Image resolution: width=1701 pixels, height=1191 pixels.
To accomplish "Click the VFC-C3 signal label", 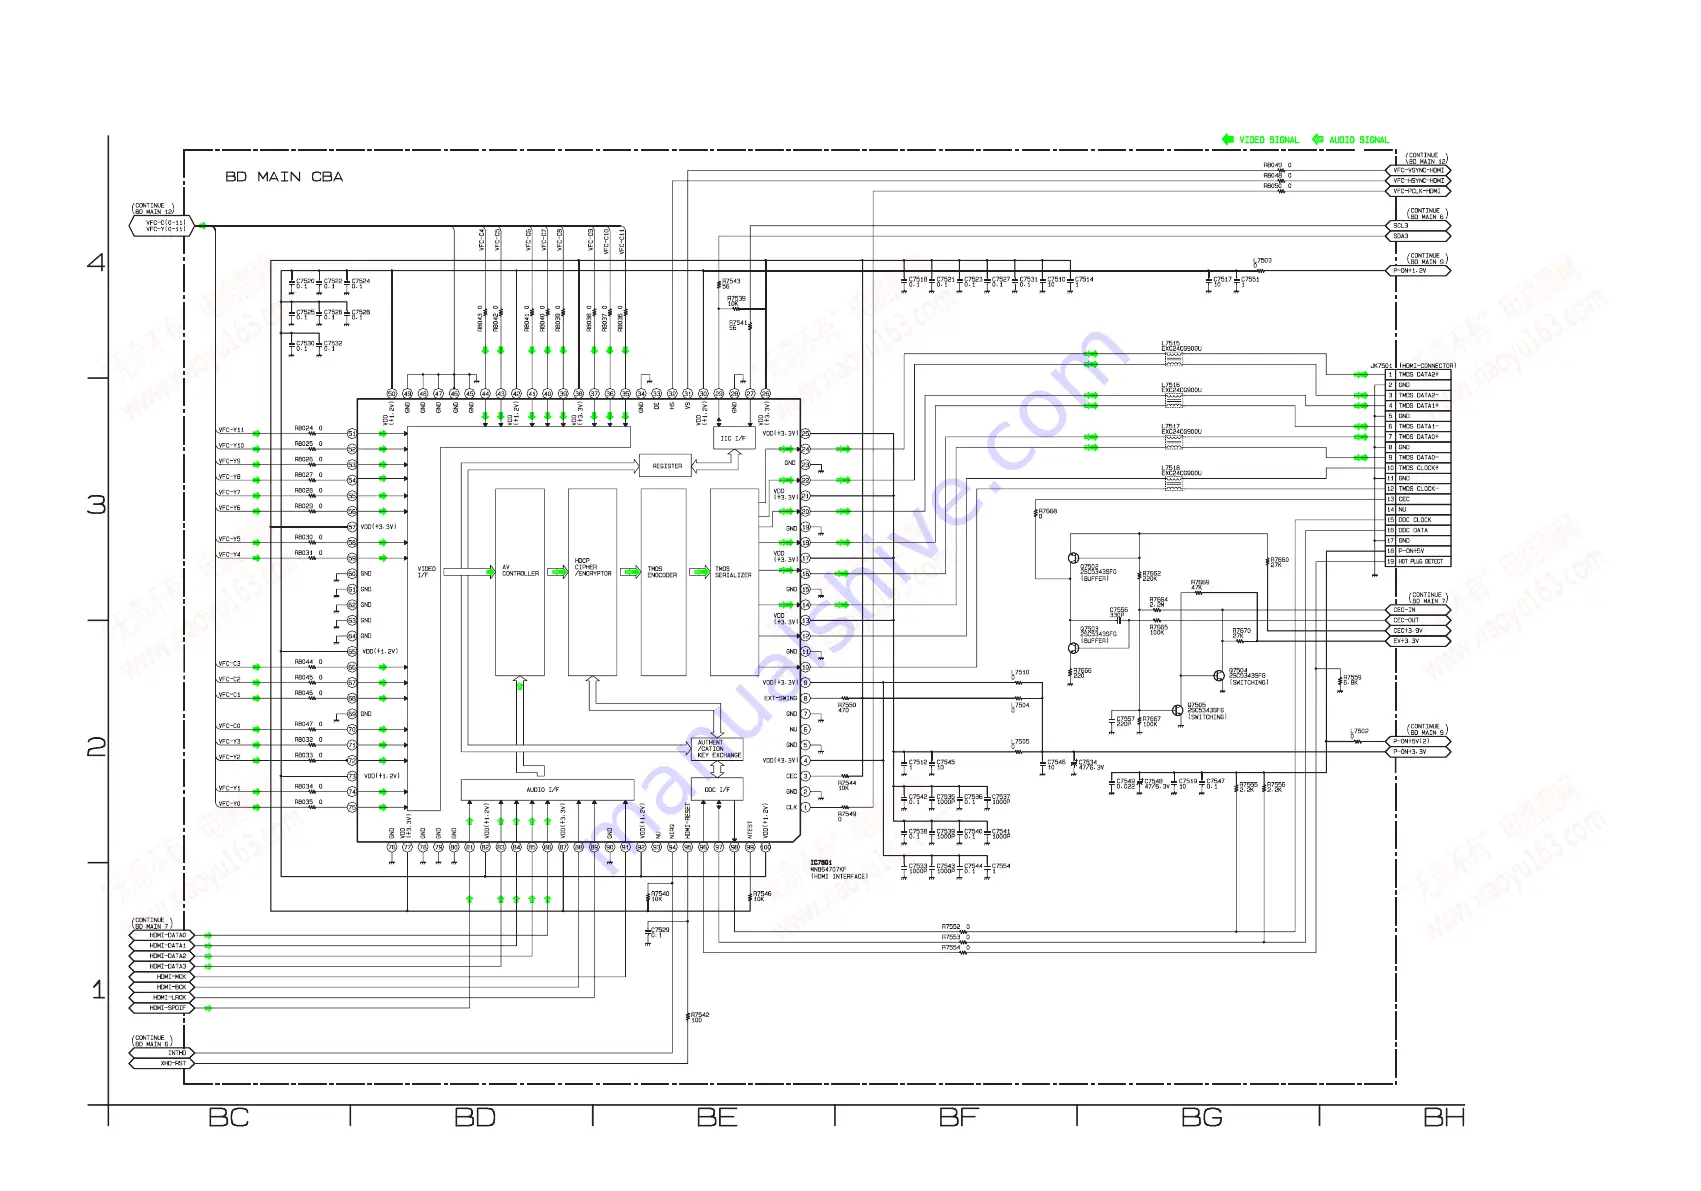I will point(230,664).
